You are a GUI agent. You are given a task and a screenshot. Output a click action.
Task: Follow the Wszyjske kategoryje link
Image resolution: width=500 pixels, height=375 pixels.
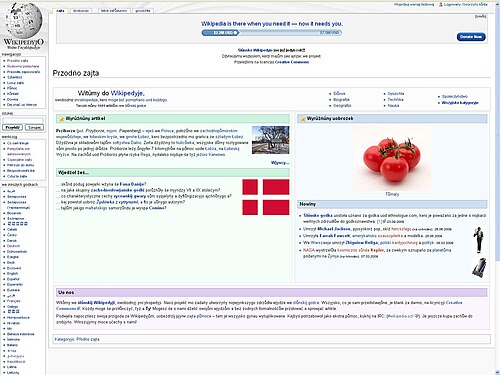(x=460, y=103)
